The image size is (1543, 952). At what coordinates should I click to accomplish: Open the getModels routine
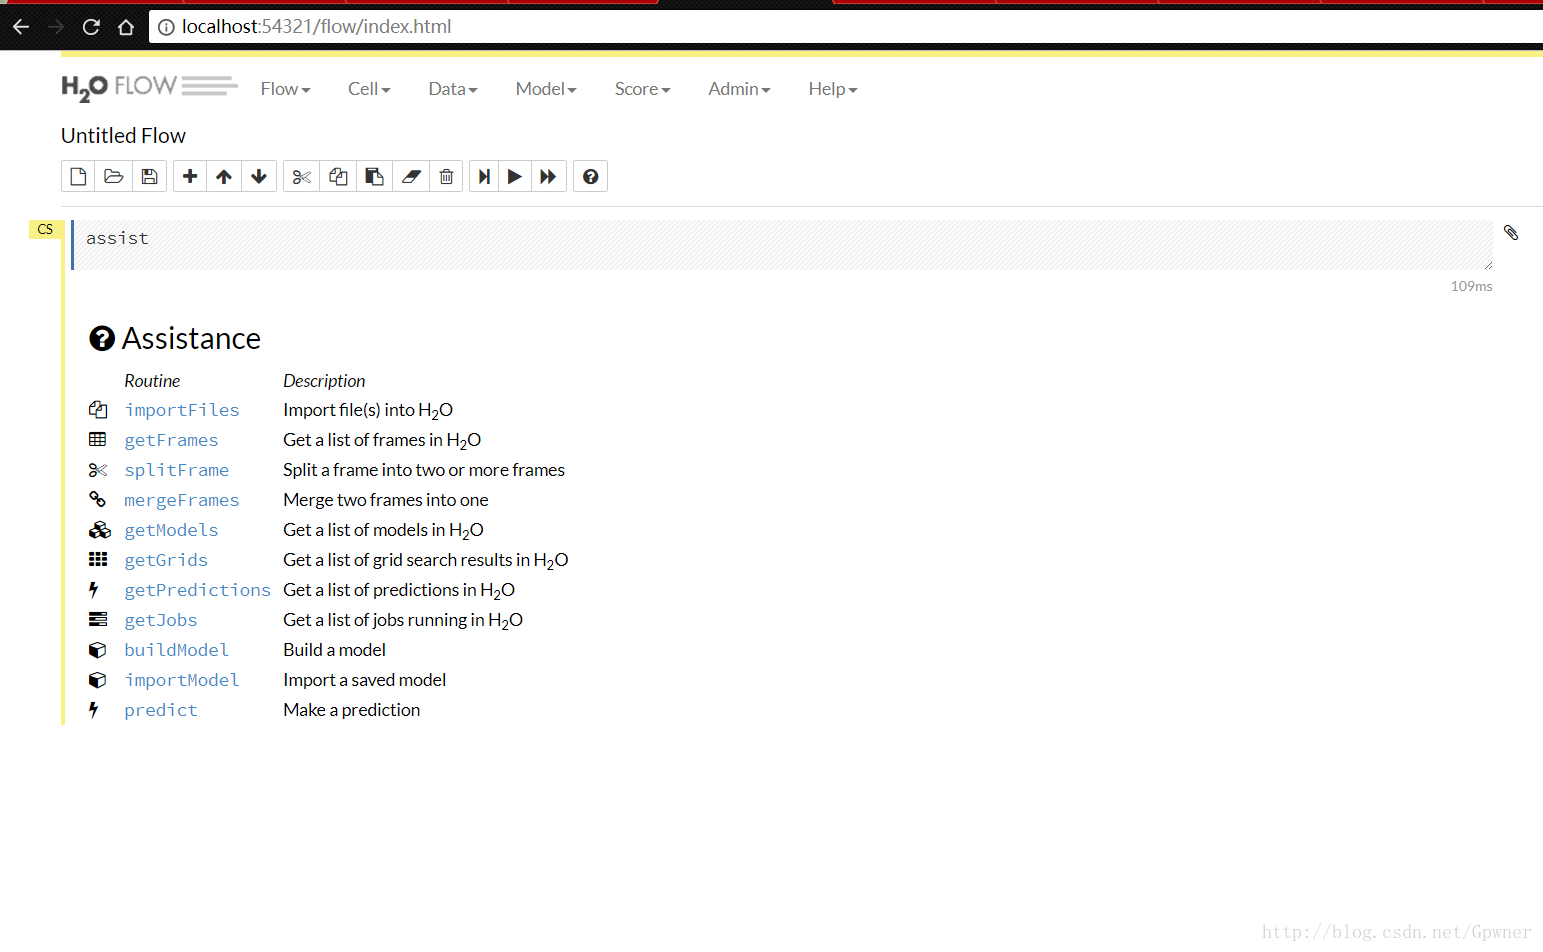tap(171, 530)
